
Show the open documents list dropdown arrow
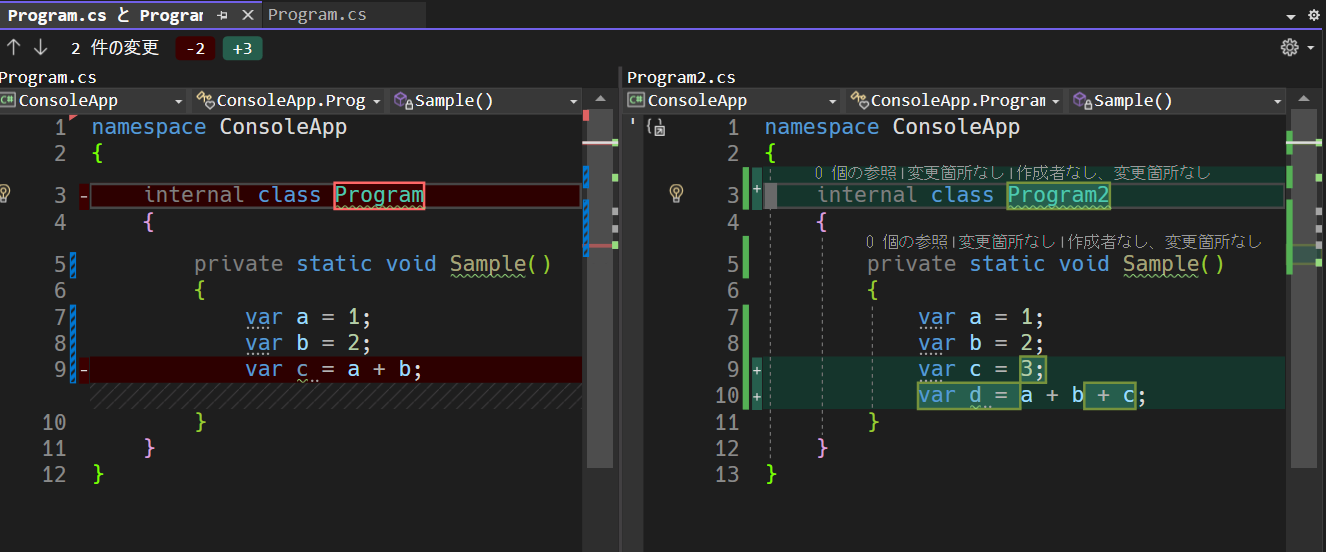1291,17
